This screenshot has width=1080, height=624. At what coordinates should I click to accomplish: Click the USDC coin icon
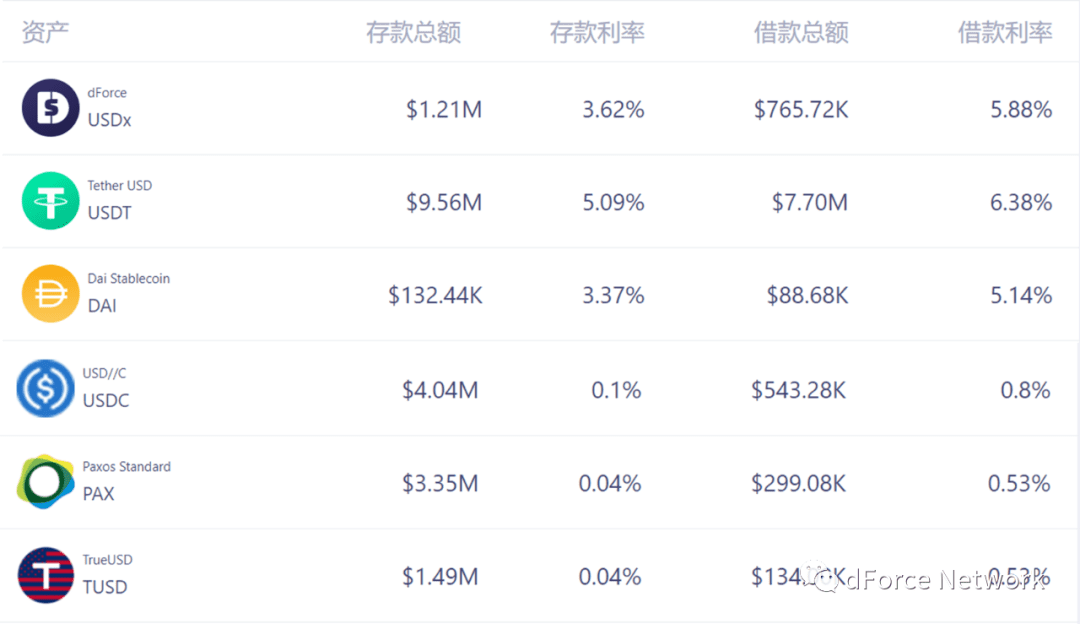pyautogui.click(x=45, y=388)
